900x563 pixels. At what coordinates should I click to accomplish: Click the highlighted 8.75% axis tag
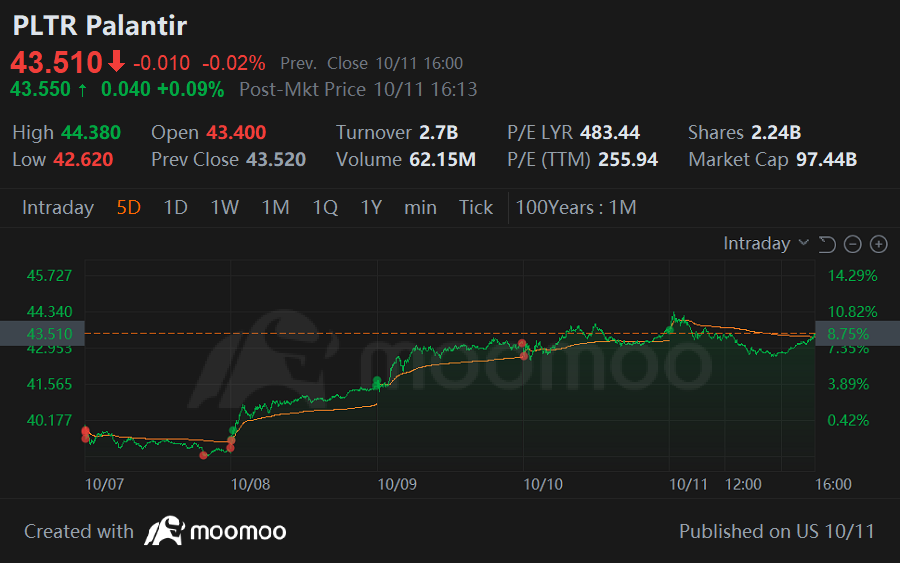pos(858,333)
